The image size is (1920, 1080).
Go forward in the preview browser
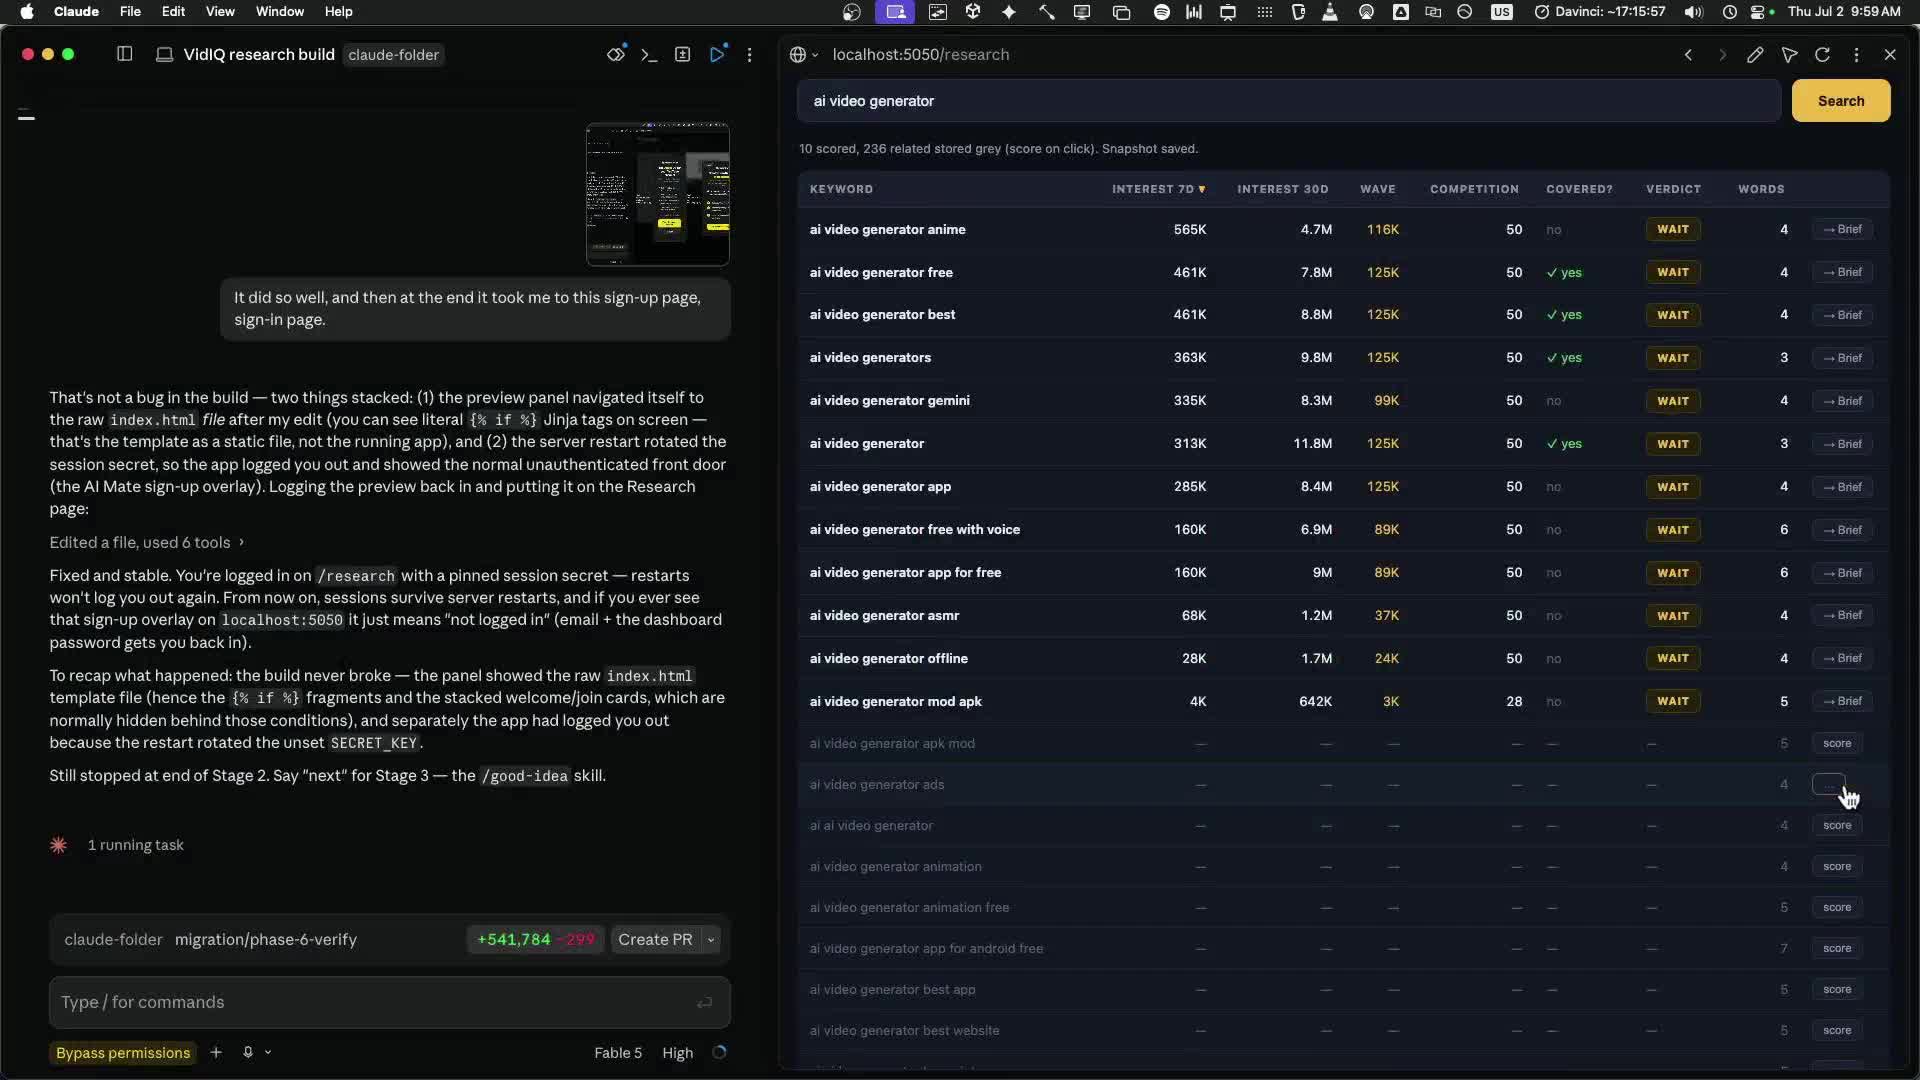tap(1722, 55)
